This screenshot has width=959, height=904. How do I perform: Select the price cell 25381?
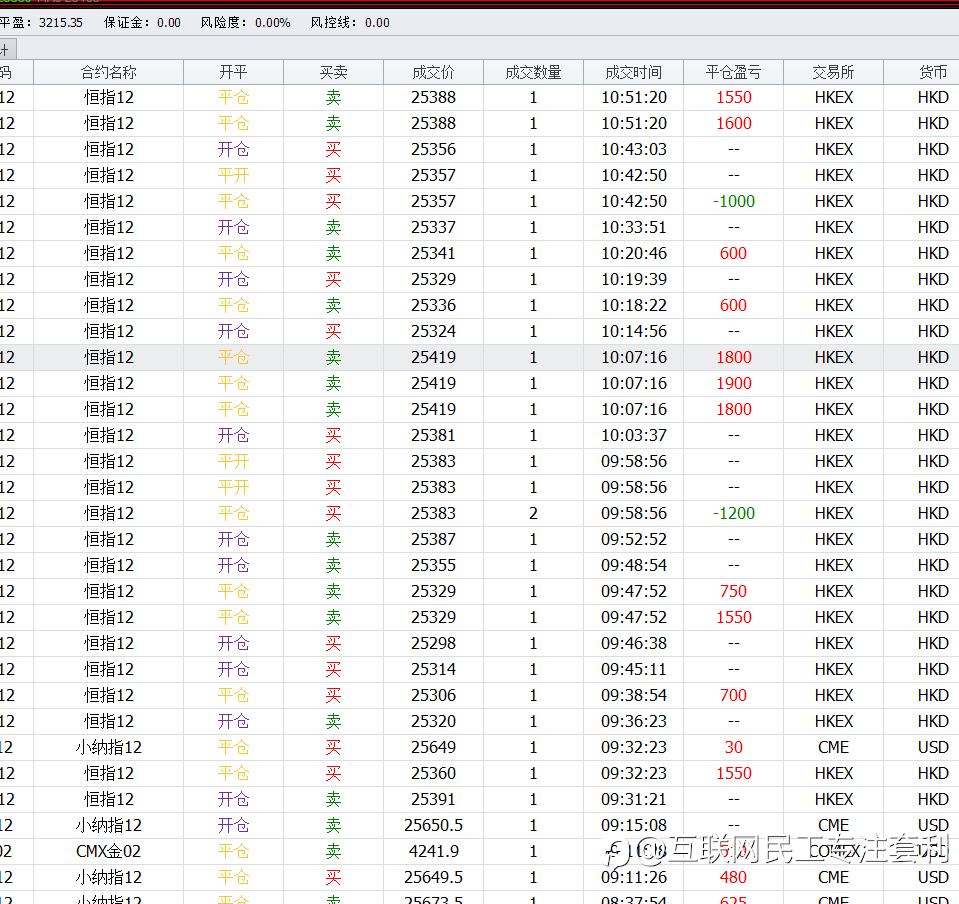click(x=434, y=435)
